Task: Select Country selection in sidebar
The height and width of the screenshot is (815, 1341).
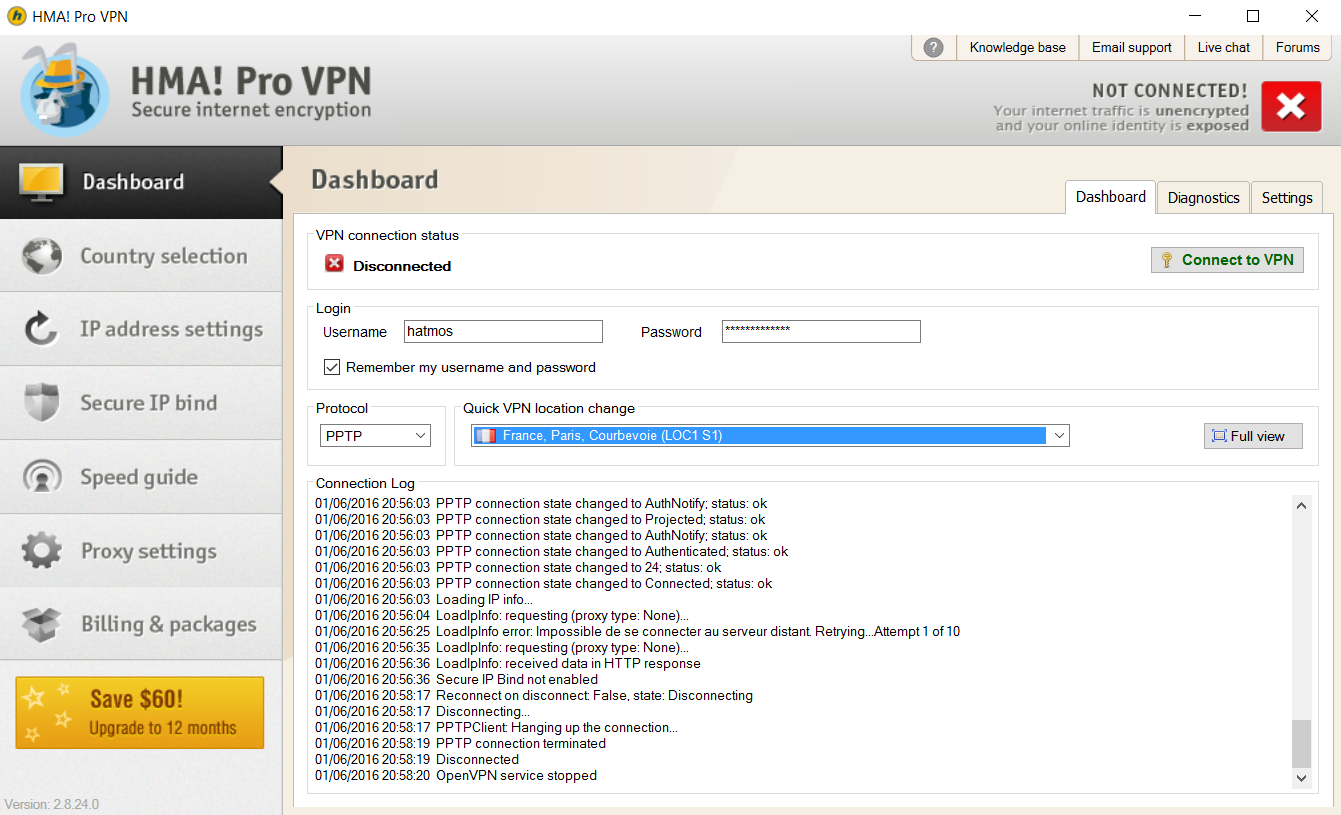Action: tap(141, 256)
